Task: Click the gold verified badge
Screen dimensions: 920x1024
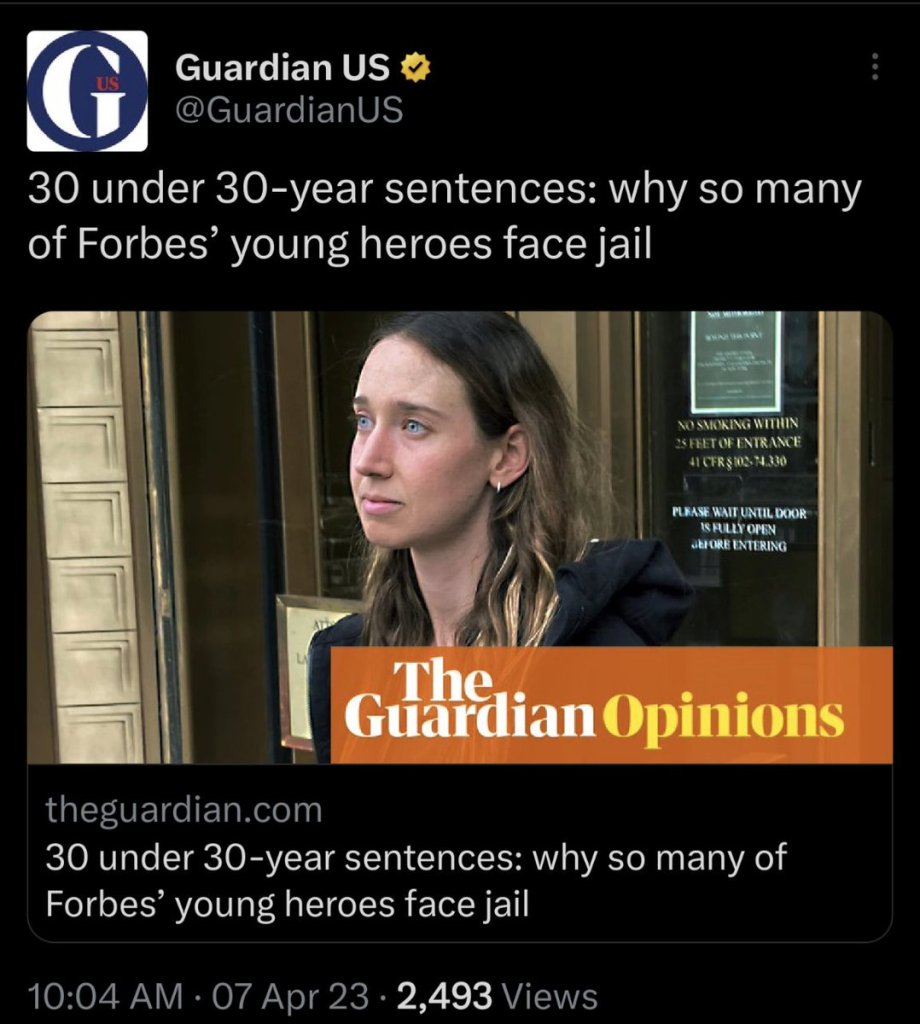Action: click(x=416, y=68)
